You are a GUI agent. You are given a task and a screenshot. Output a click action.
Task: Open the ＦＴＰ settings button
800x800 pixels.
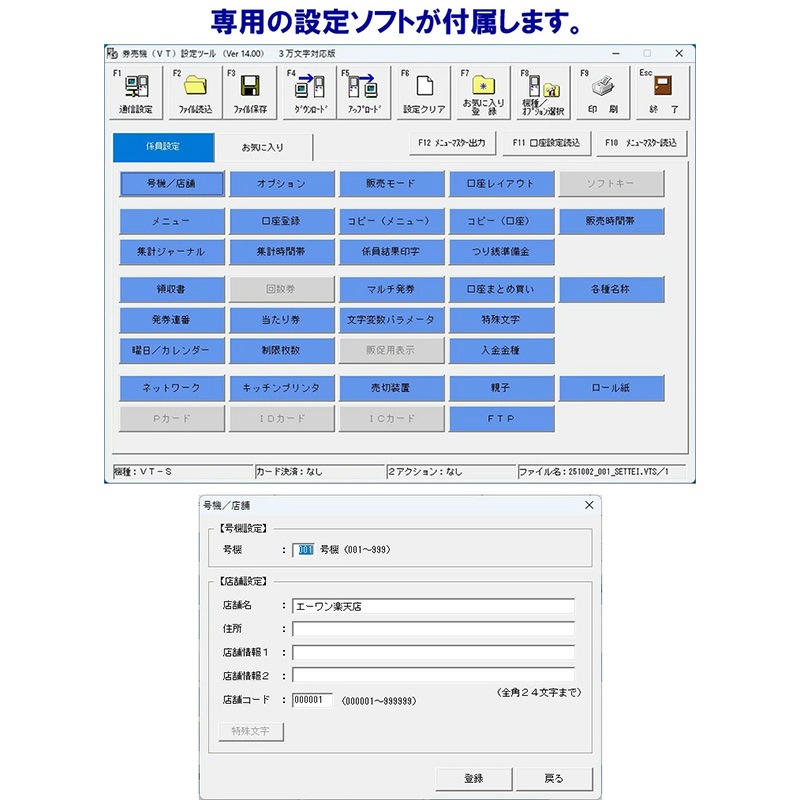pos(502,417)
